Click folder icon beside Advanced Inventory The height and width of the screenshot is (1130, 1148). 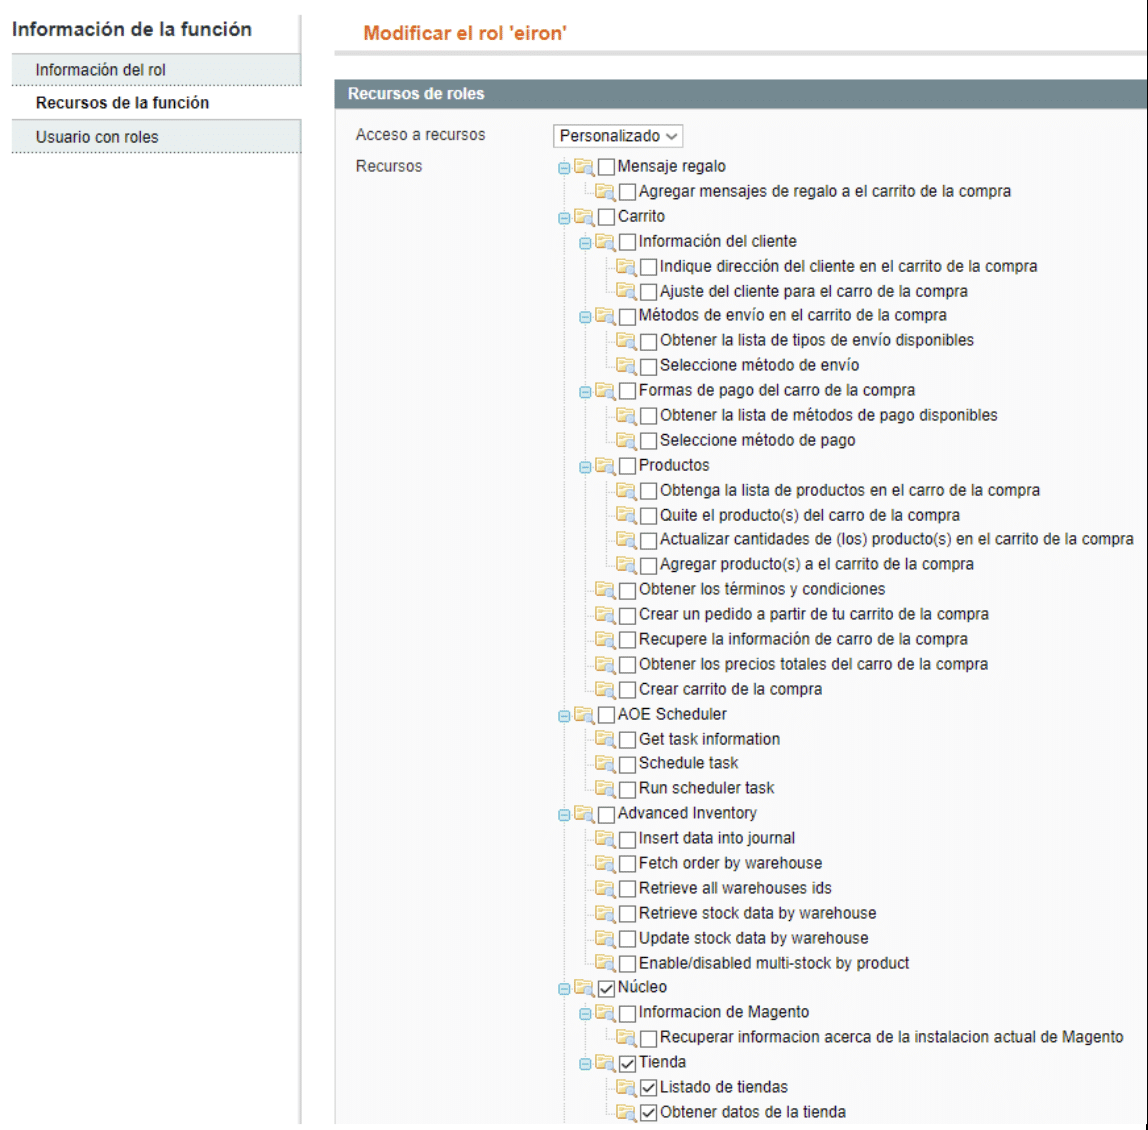coord(584,814)
